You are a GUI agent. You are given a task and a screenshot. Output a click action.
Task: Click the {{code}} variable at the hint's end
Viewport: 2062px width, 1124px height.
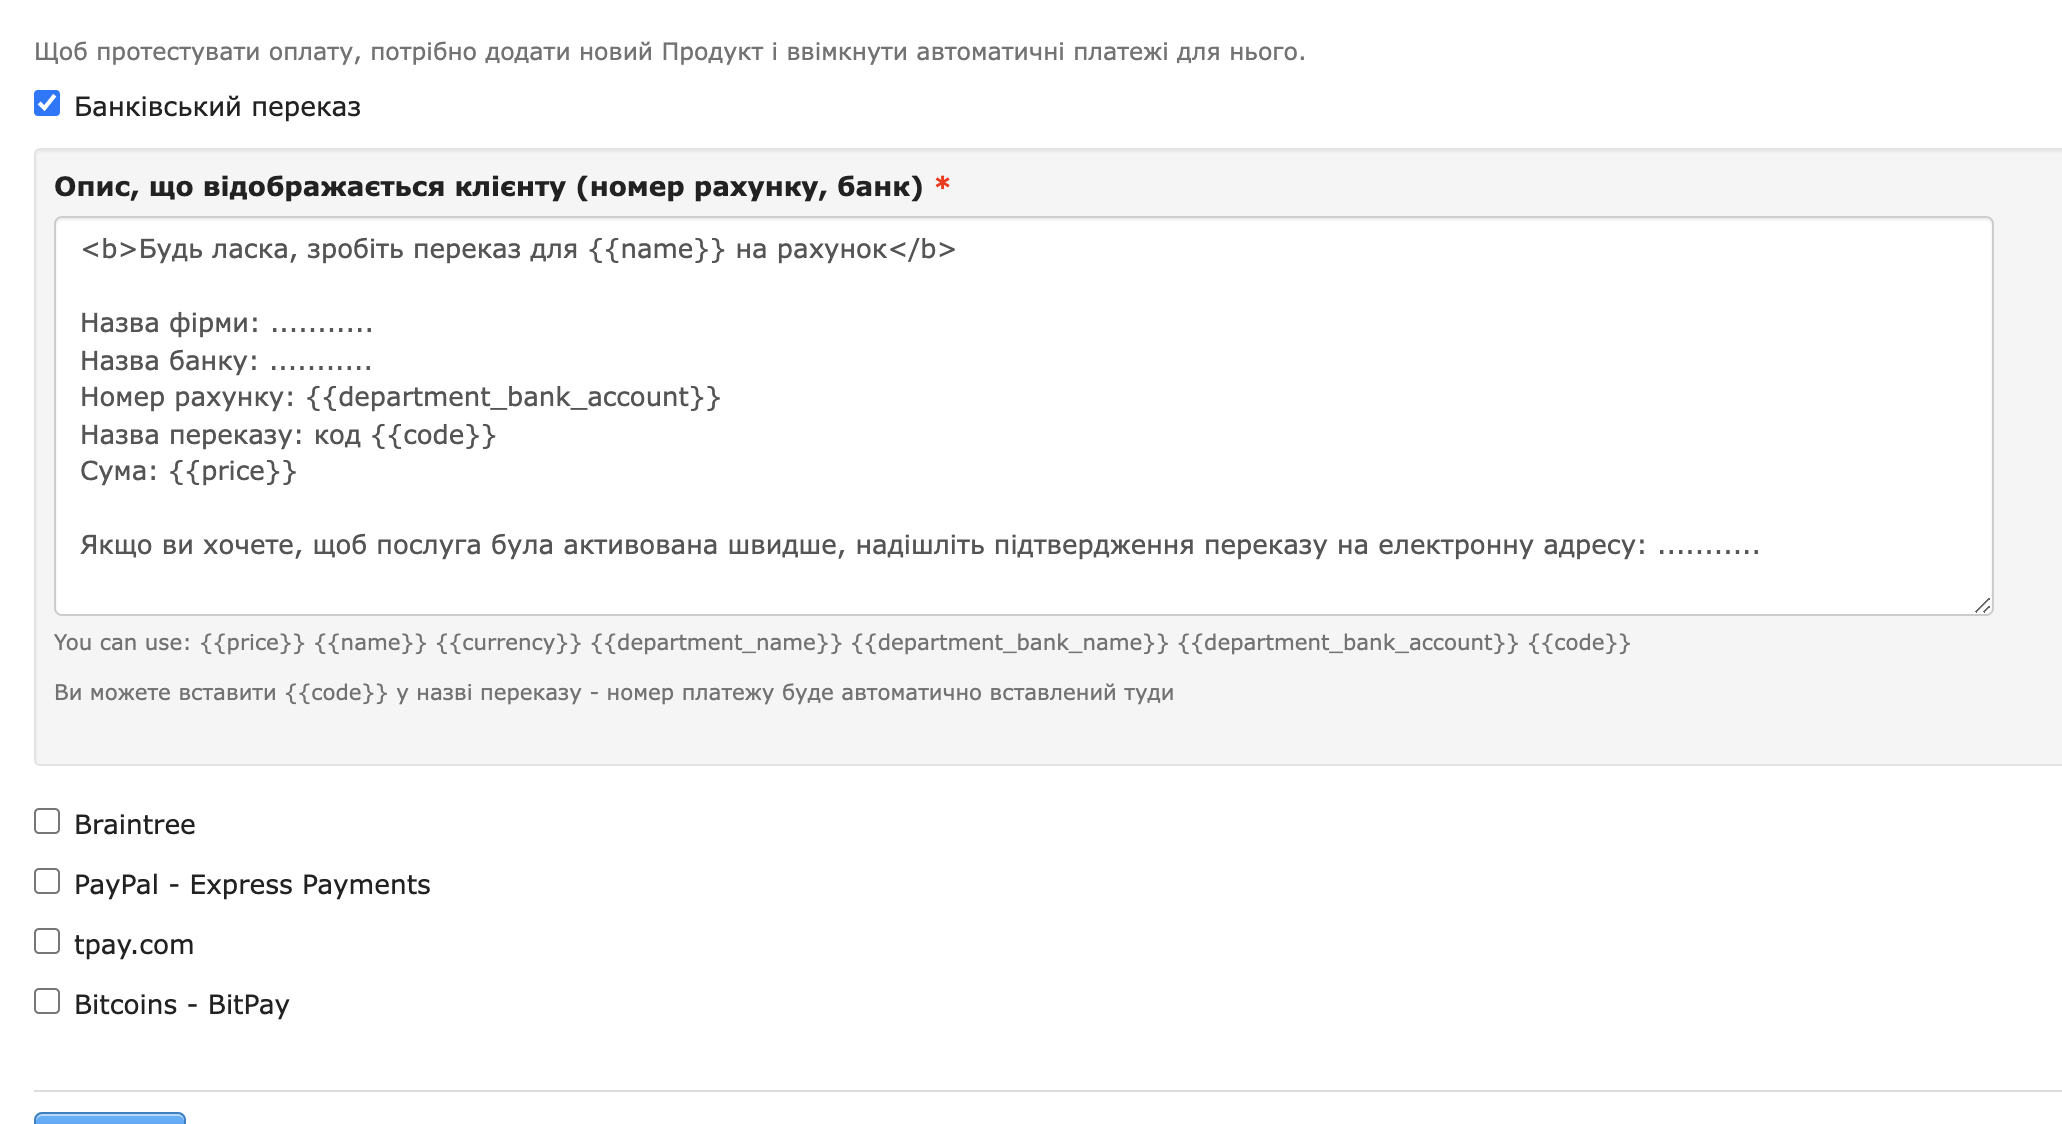(x=1580, y=642)
